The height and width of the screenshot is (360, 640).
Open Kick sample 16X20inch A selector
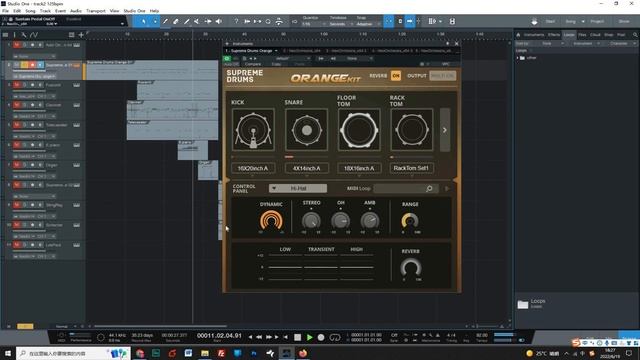click(253, 168)
